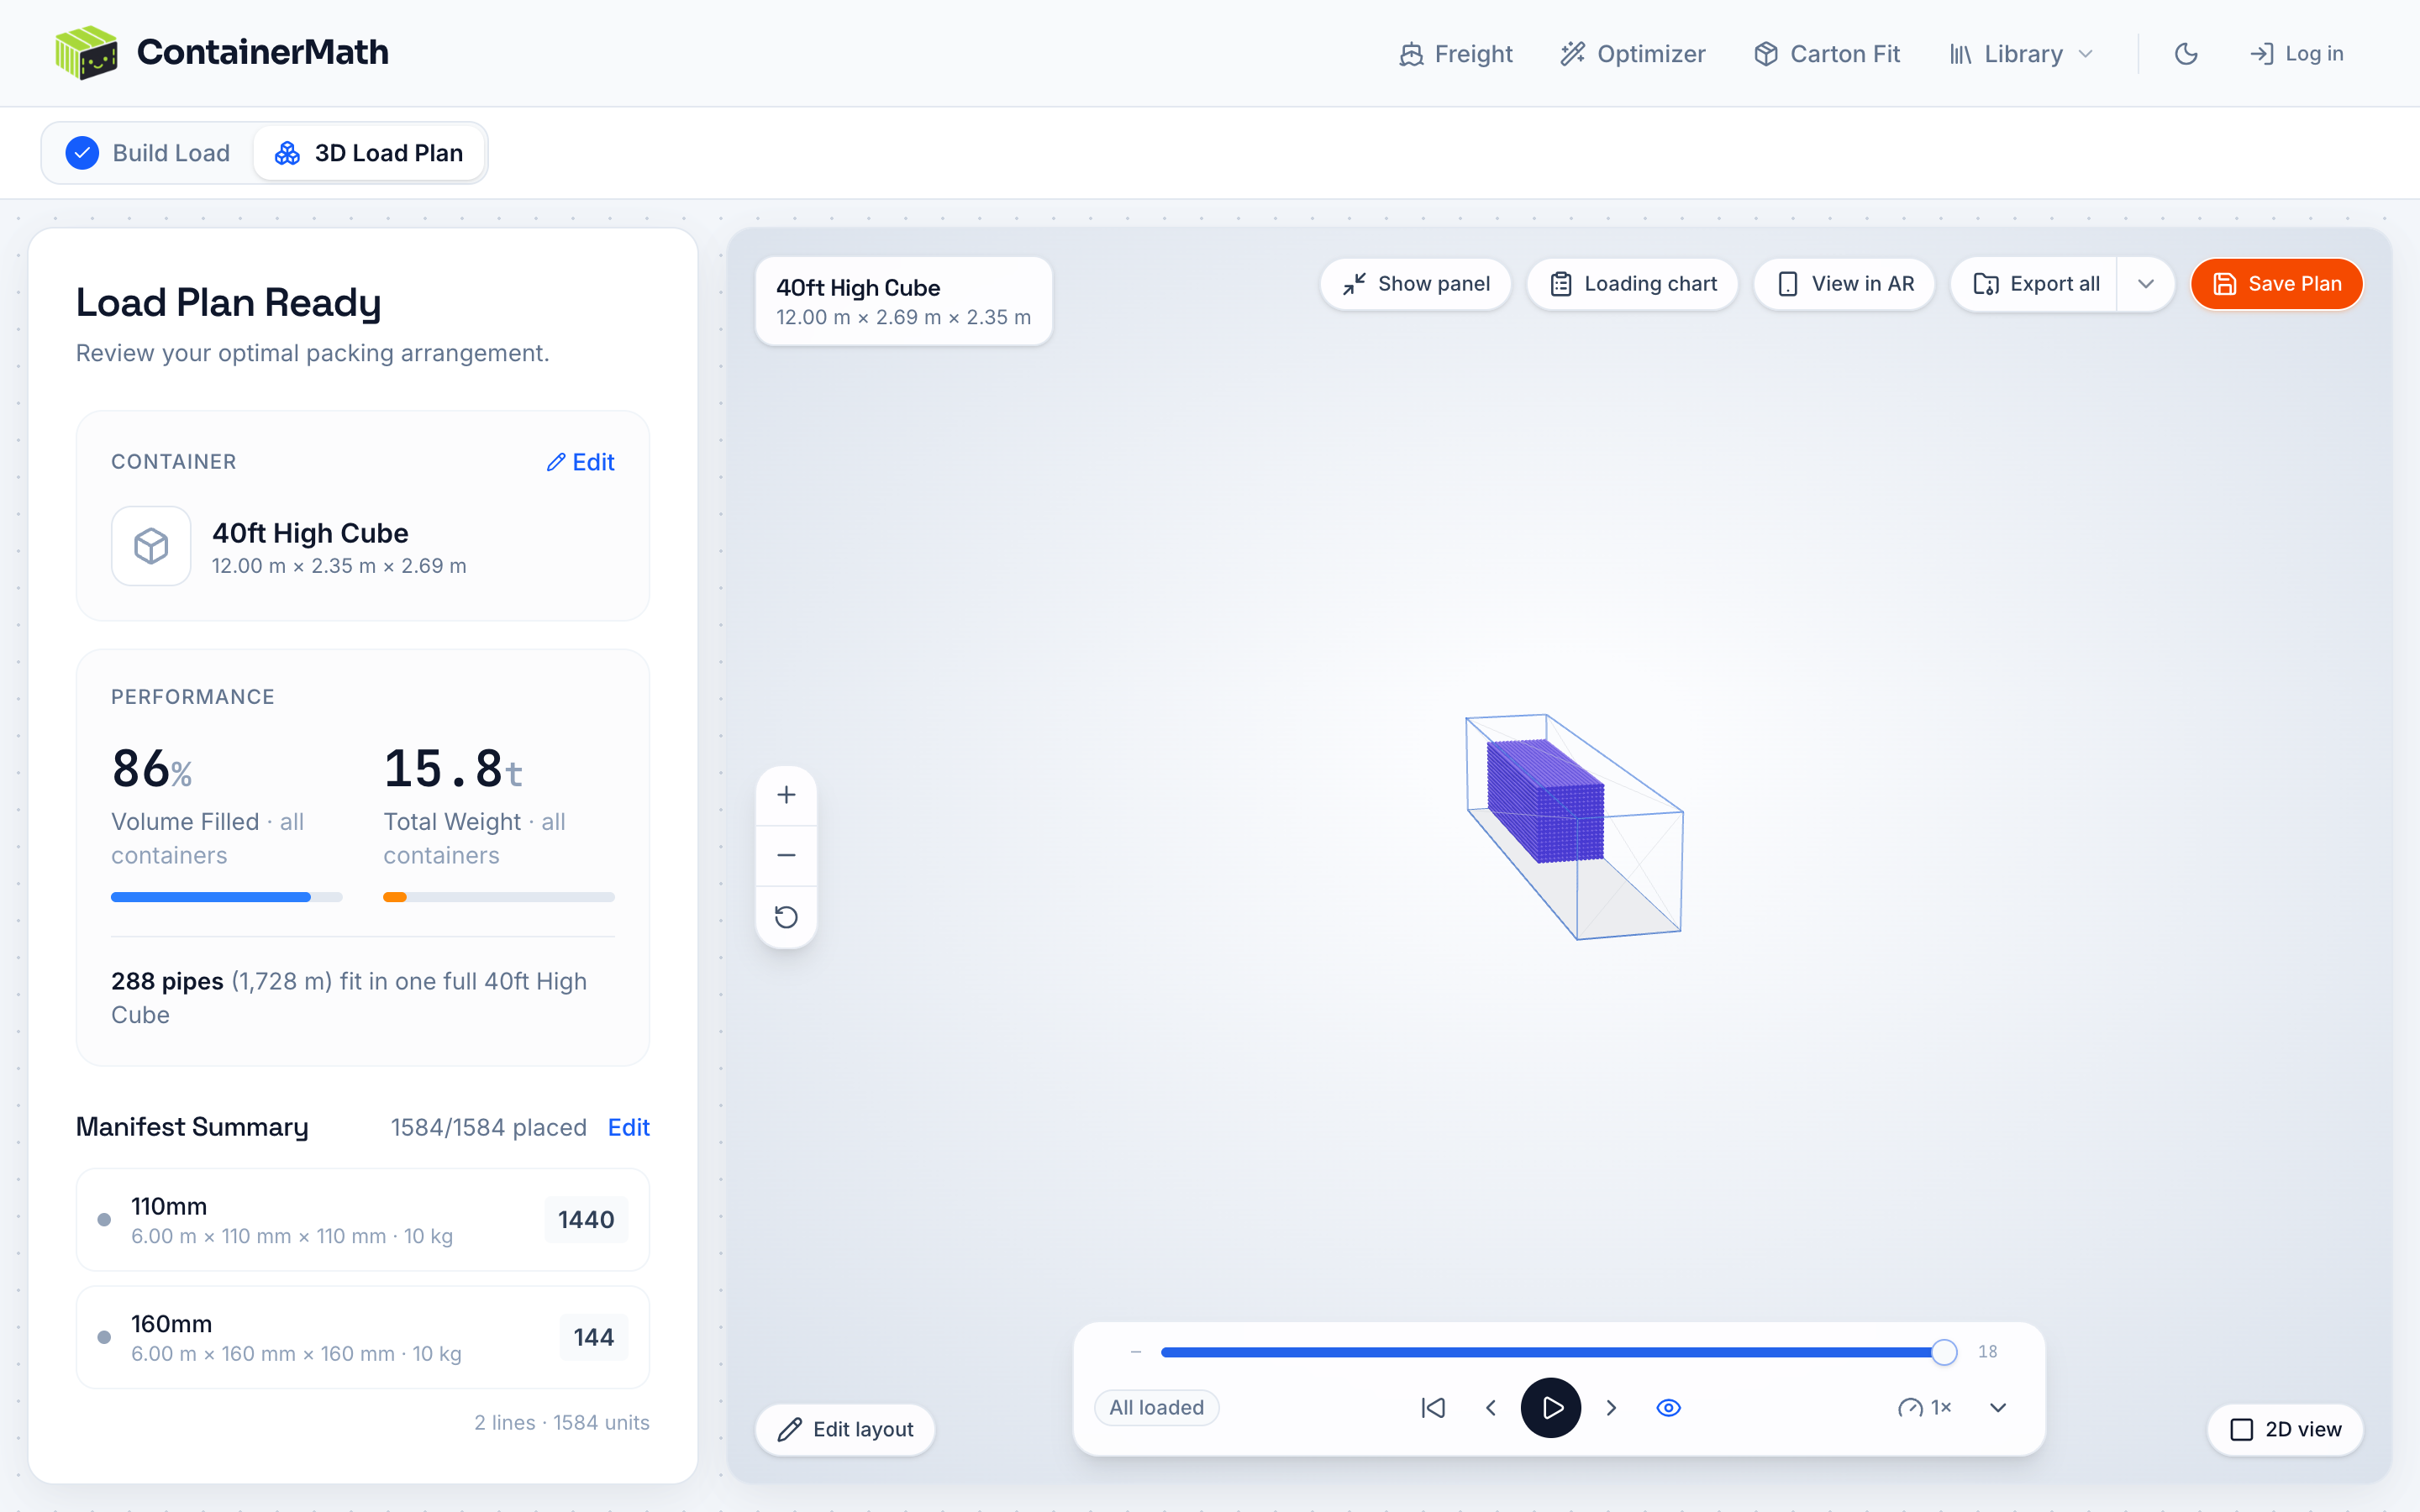Click the Edit layout button

845,1429
